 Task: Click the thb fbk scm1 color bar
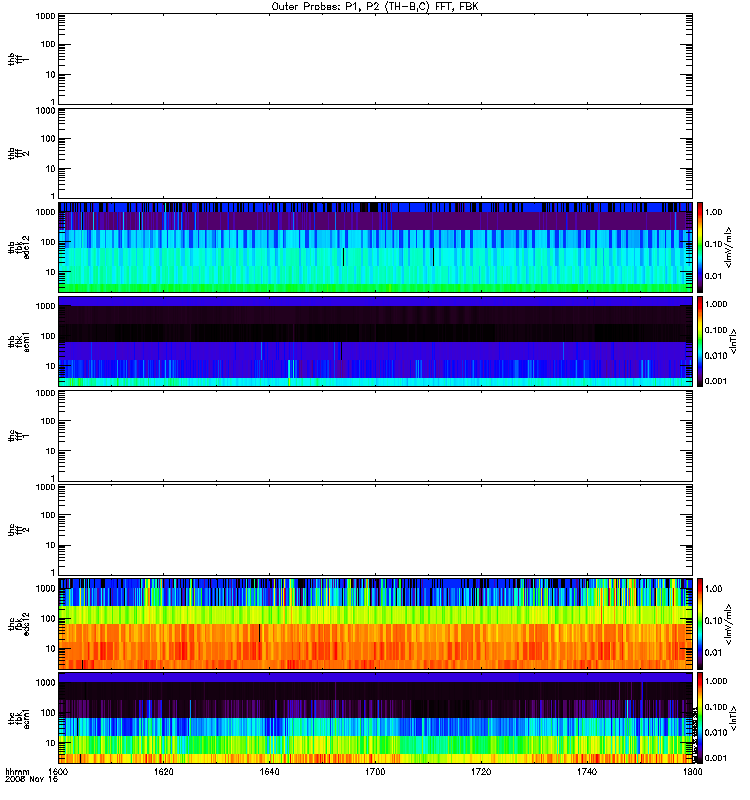pos(700,341)
